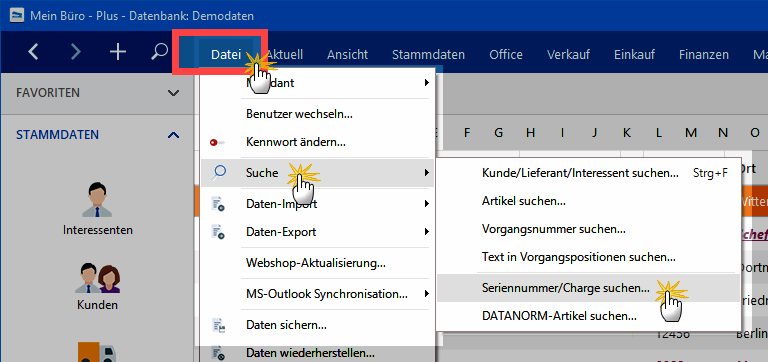Image resolution: width=768 pixels, height=362 pixels.
Task: Choose Benutzer wechseln from the Datei menu
Action: click(317, 115)
